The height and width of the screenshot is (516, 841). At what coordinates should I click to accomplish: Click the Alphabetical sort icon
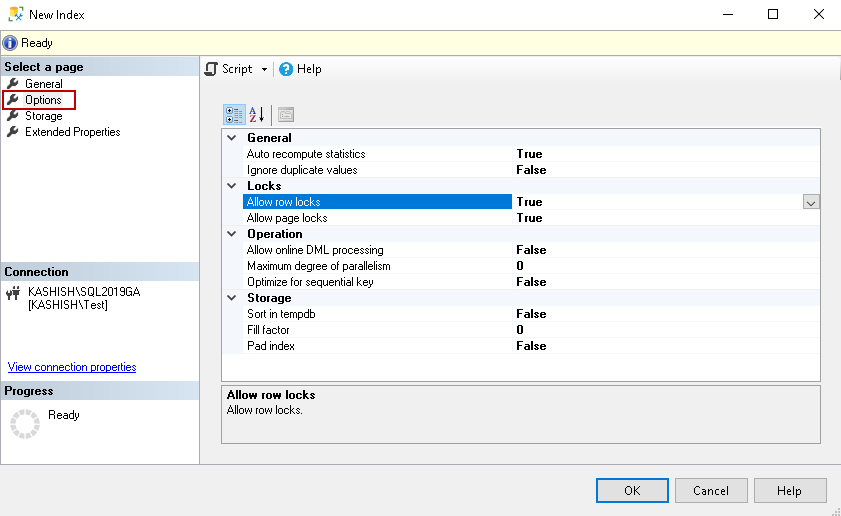[x=257, y=114]
